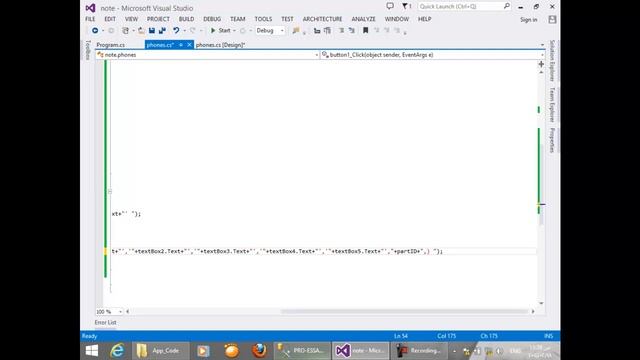Open the TEAM menu

(238, 19)
